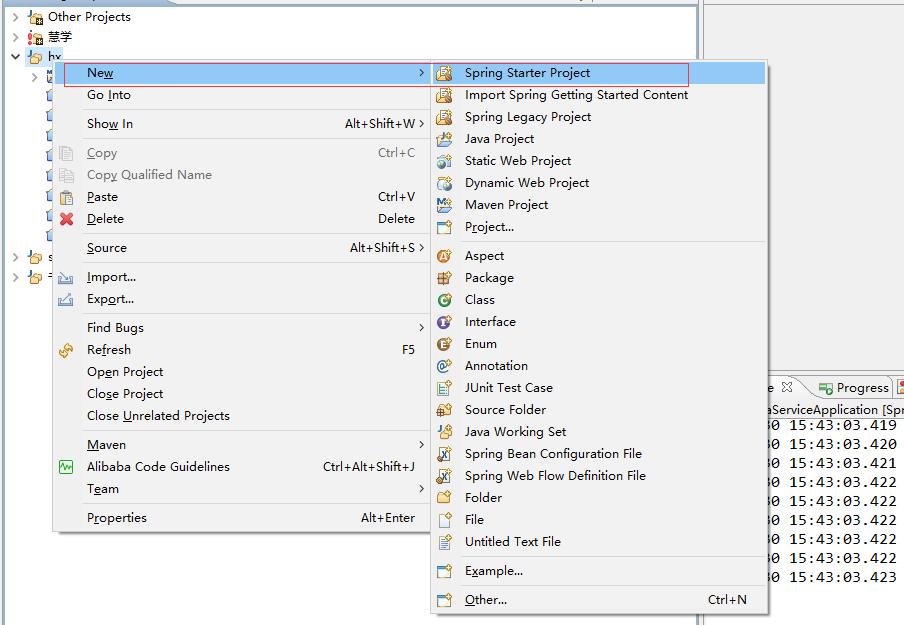Open the Source submenu arrow
Screen dimensions: 904x625
tap(421, 247)
